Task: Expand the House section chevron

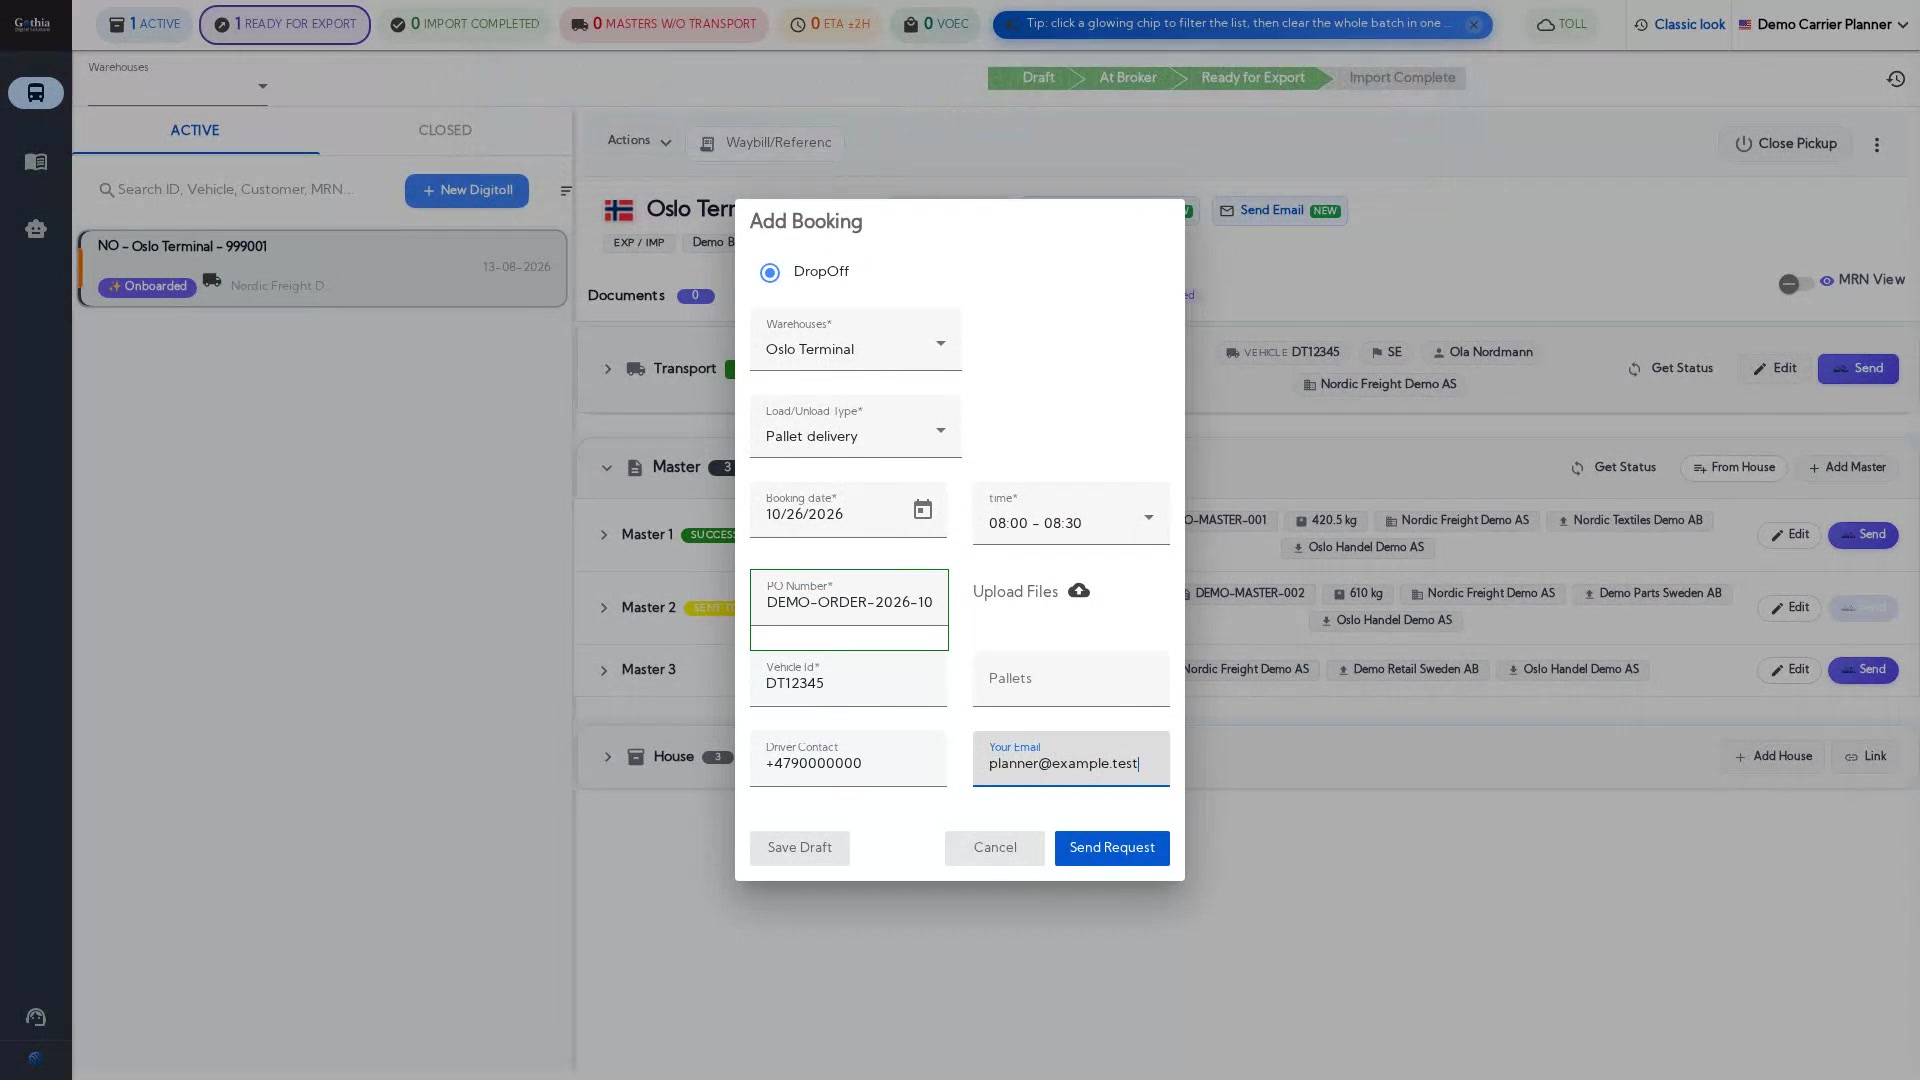Action: click(607, 757)
